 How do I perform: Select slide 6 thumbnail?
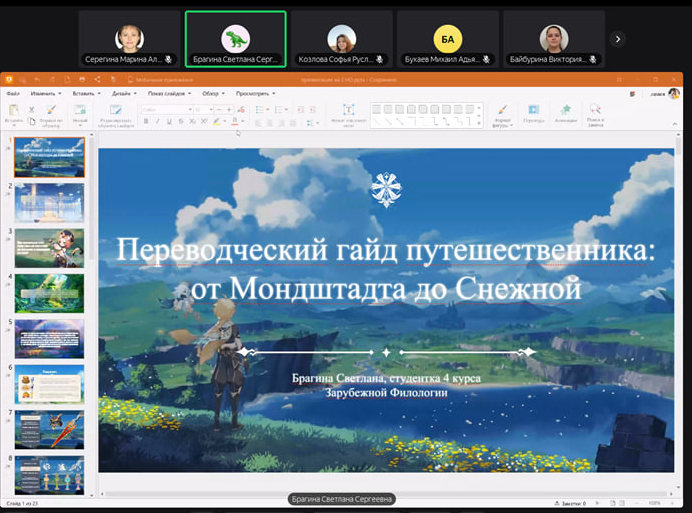click(49, 384)
